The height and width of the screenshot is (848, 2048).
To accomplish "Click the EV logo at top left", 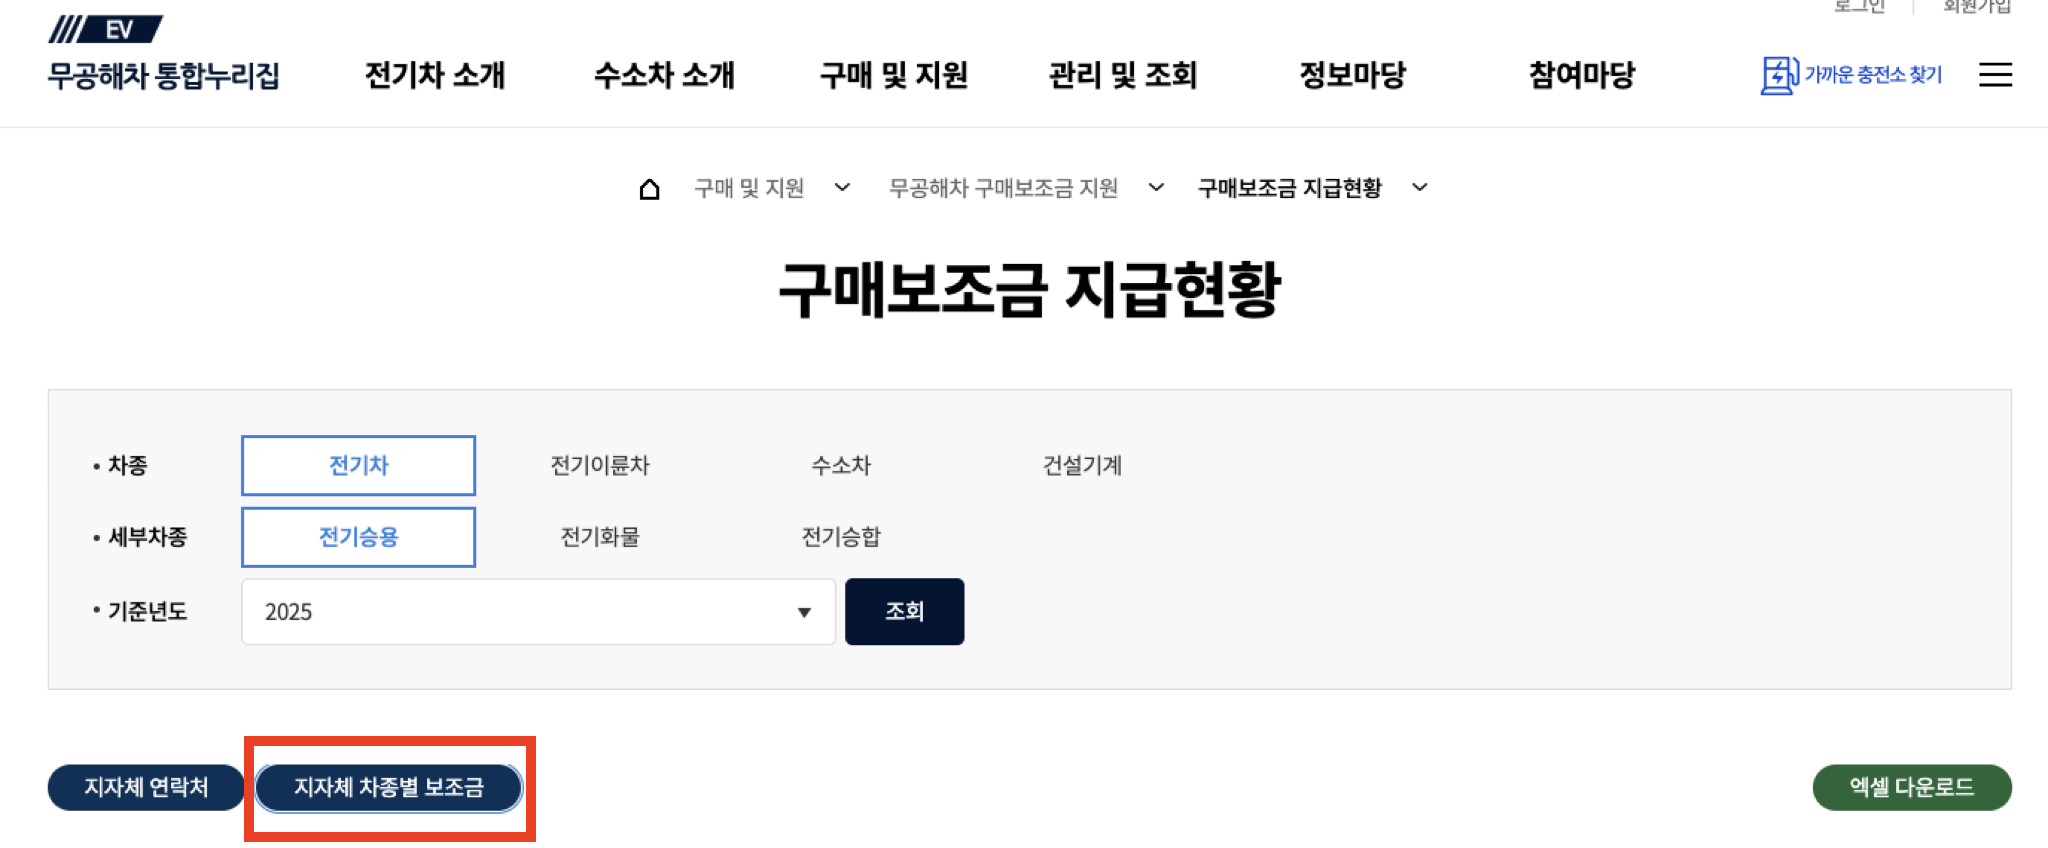I will coord(106,29).
